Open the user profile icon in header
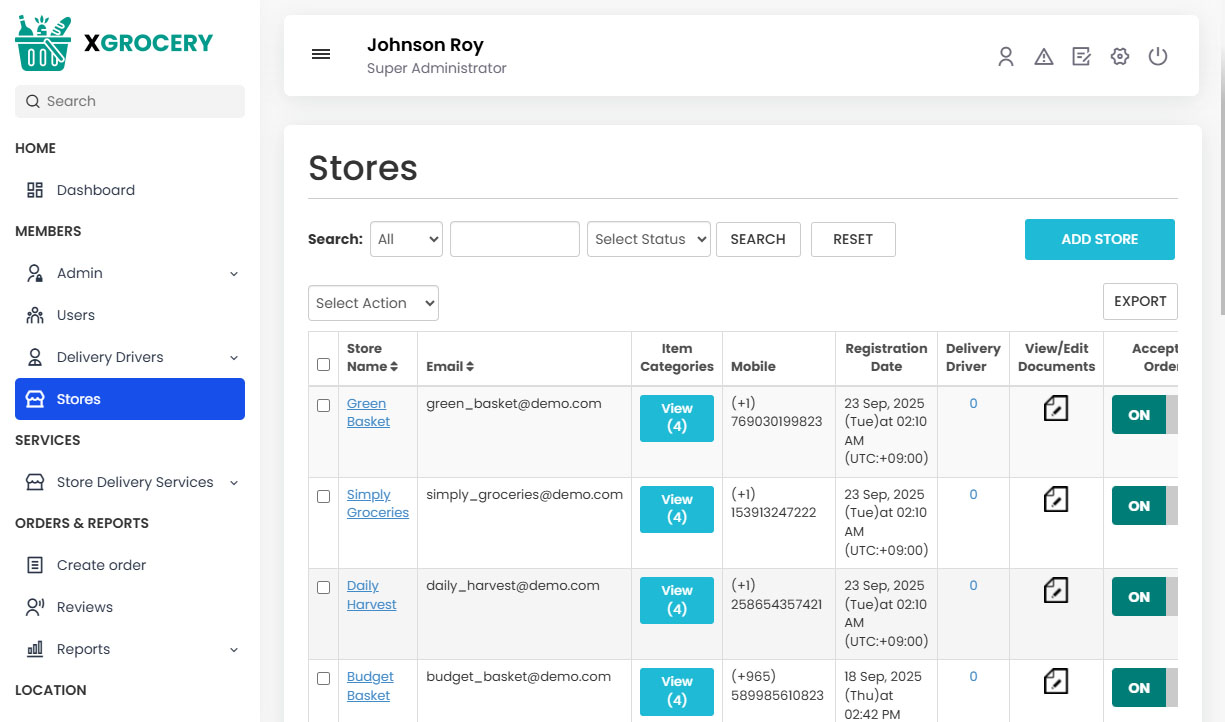 (1006, 57)
